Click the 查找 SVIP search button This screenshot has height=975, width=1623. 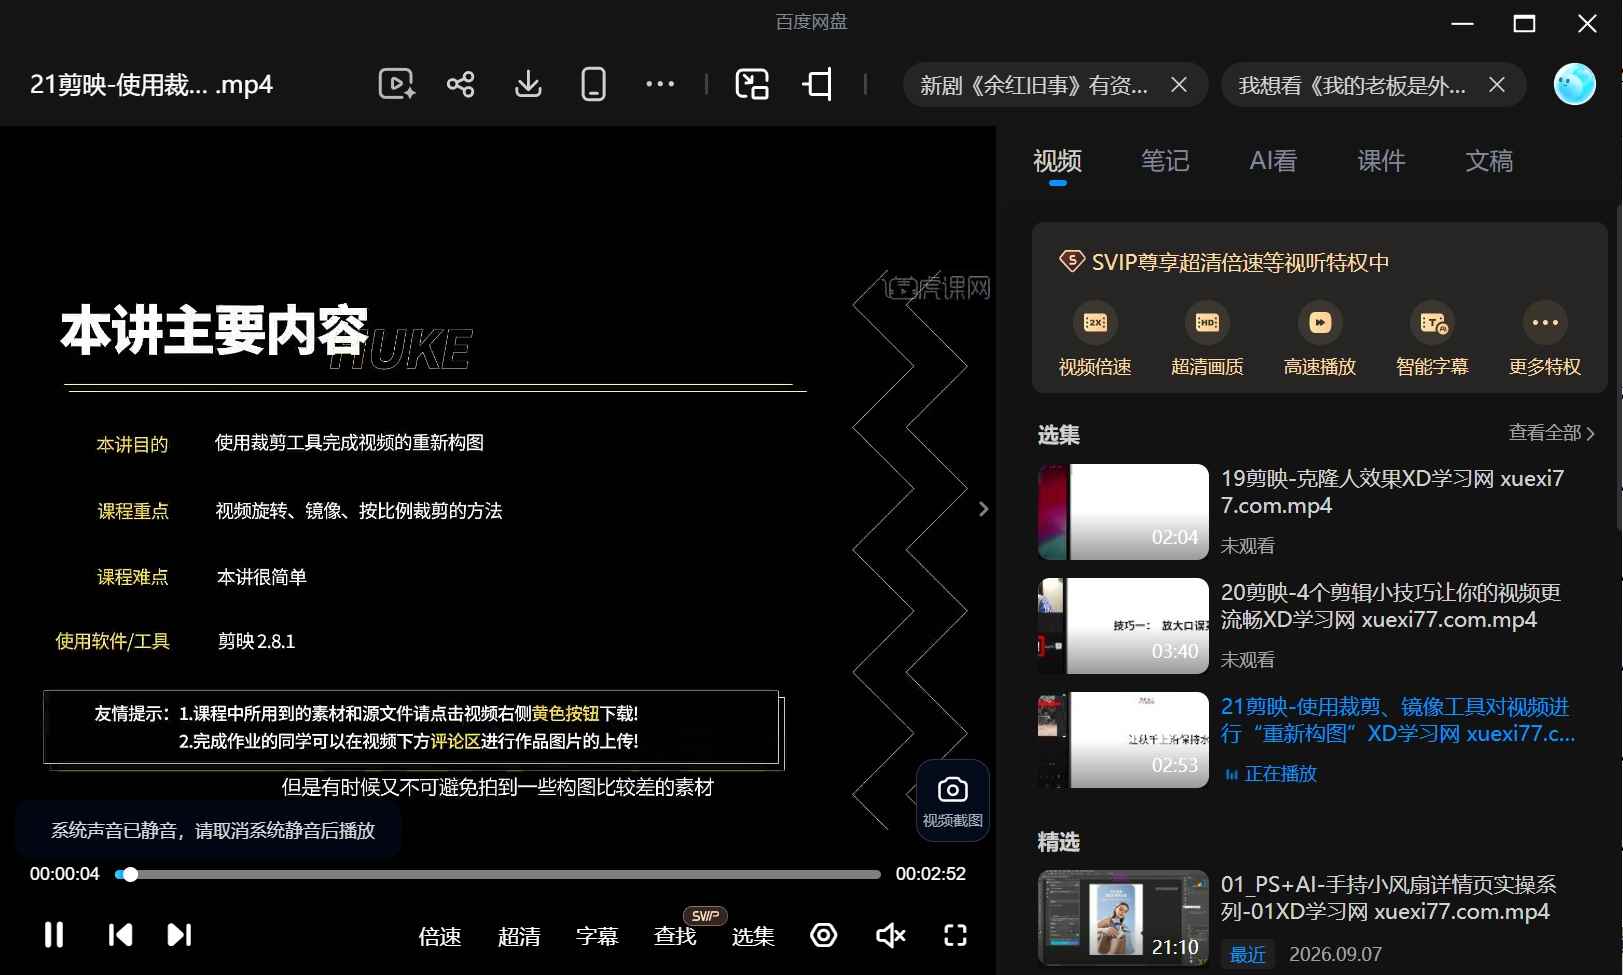[x=675, y=936]
